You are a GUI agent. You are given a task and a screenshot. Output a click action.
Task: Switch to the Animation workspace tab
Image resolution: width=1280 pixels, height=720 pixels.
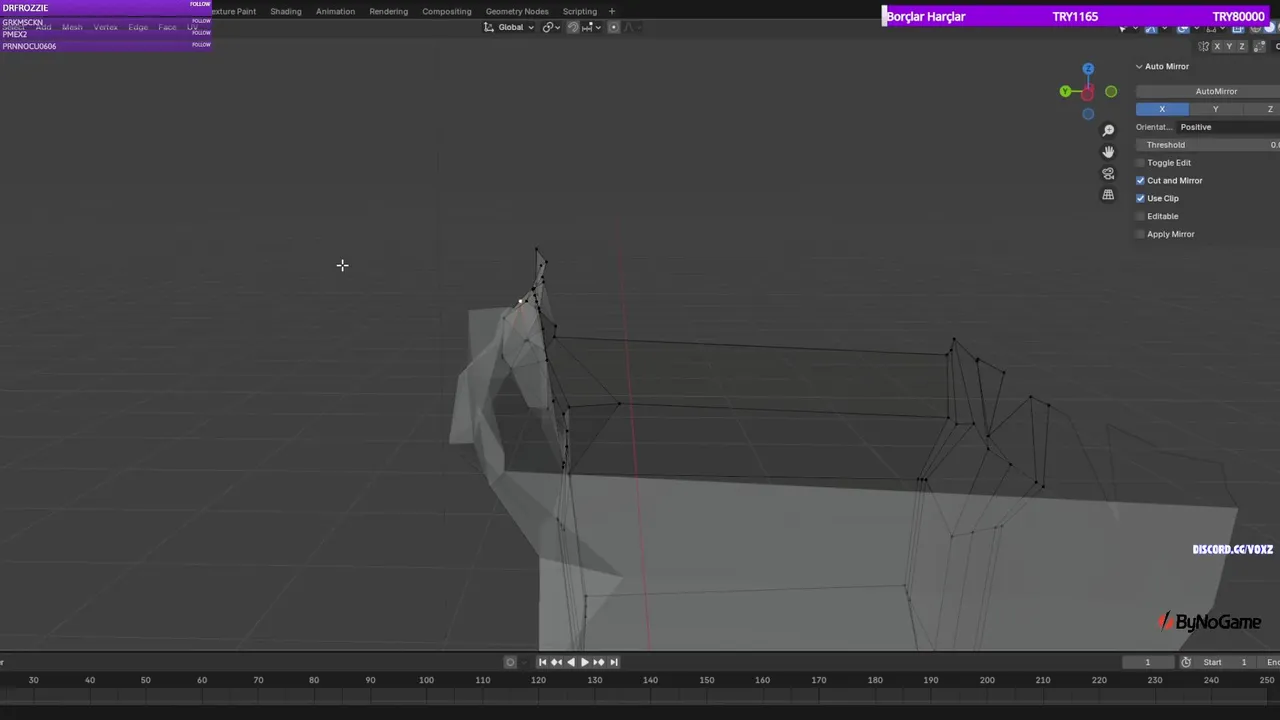(x=335, y=11)
